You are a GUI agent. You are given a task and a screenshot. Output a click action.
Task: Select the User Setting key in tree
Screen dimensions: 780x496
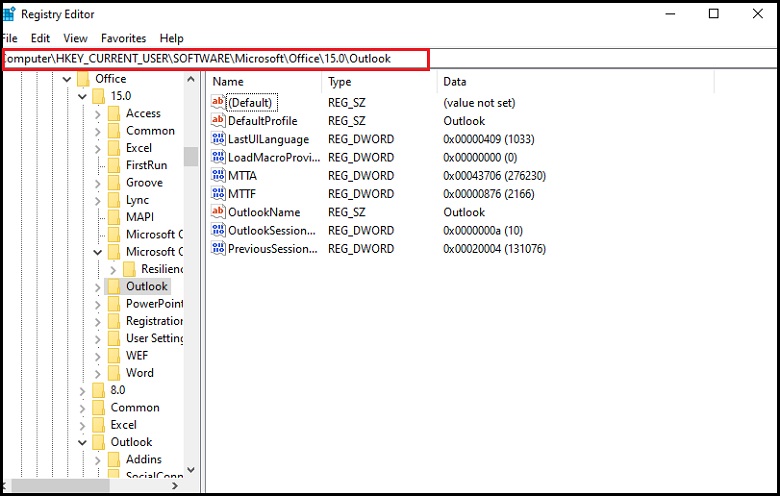pos(154,338)
